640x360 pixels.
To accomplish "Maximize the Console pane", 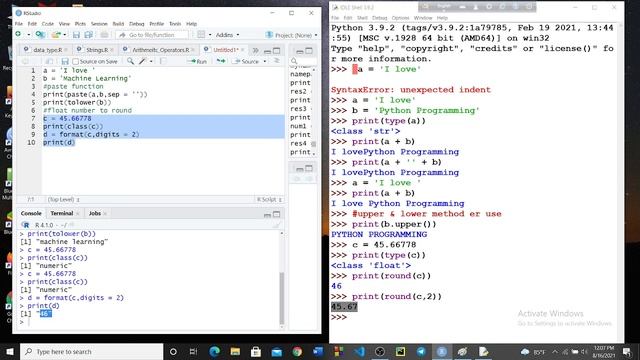I will tap(277, 214).
